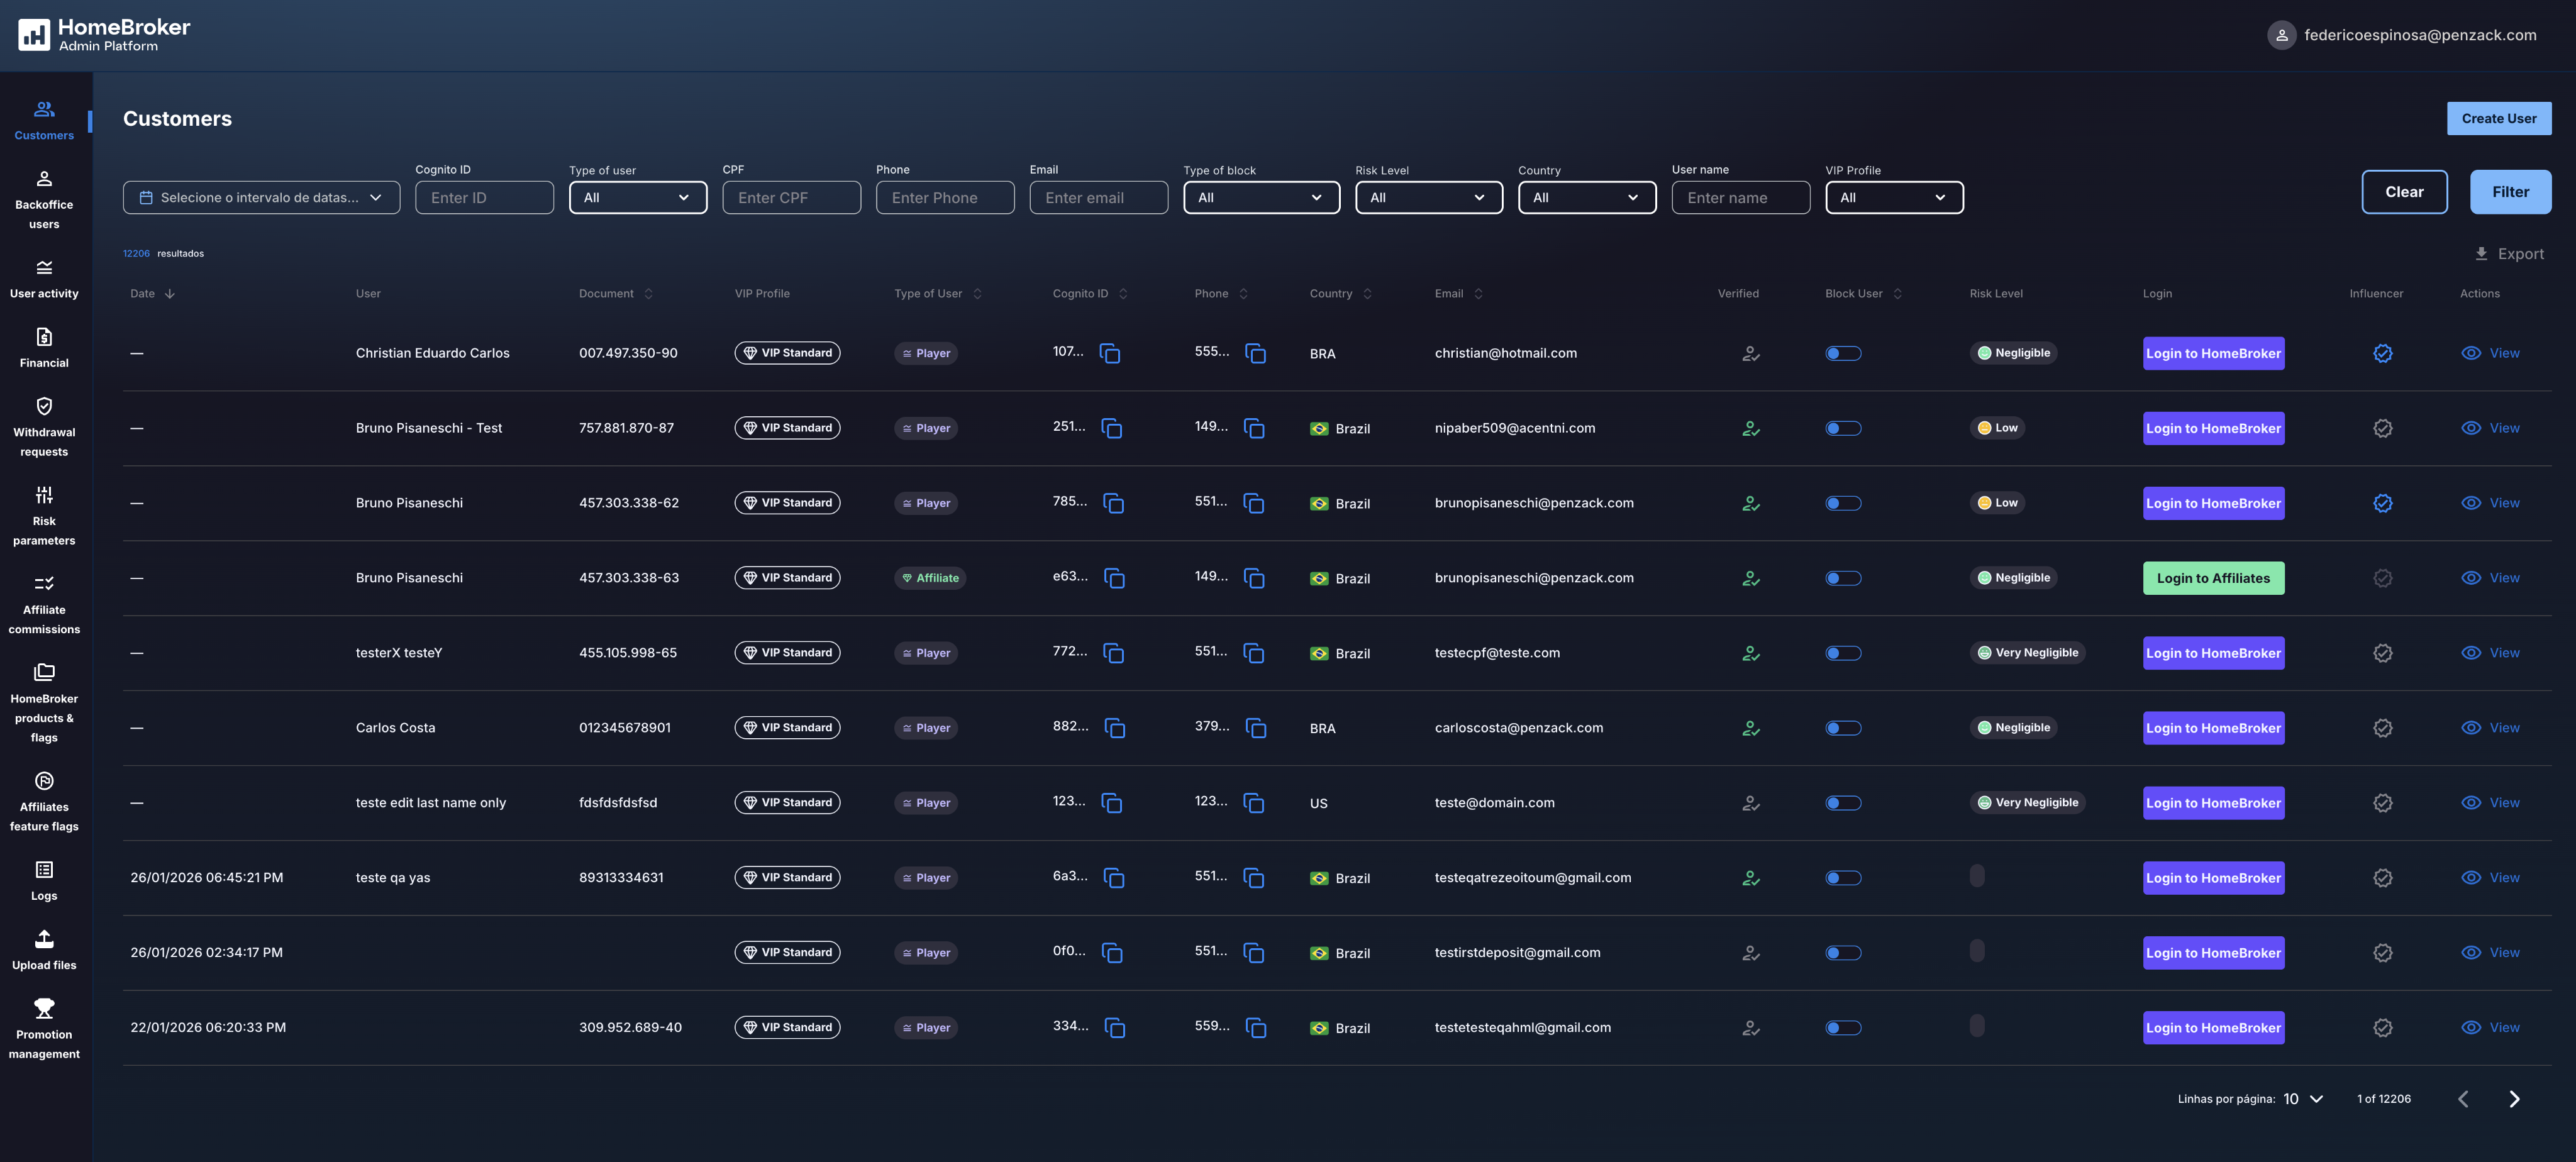This screenshot has width=2576, height=1162.
Task: Click into the Enter email filter field
Action: 1098,198
